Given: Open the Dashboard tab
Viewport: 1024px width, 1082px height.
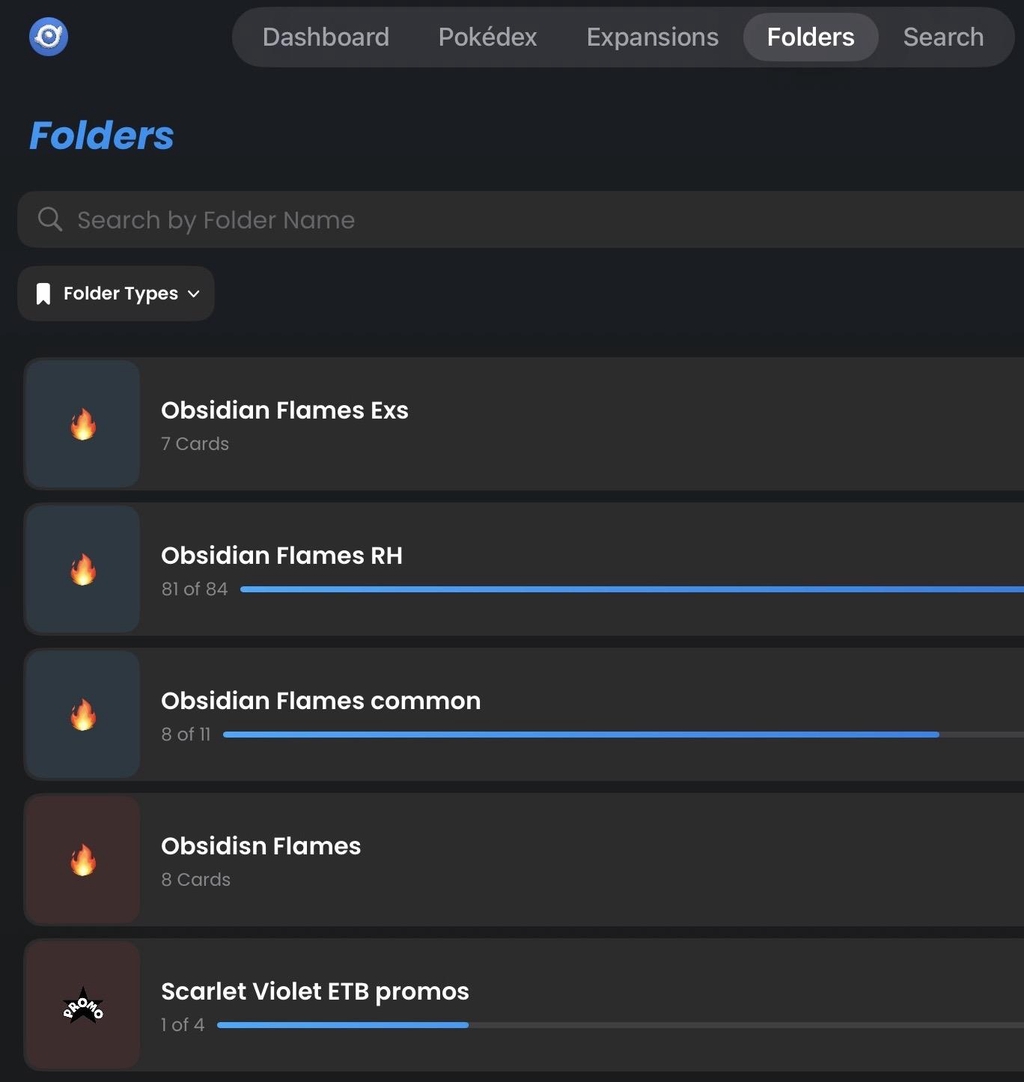Looking at the screenshot, I should click(x=326, y=37).
